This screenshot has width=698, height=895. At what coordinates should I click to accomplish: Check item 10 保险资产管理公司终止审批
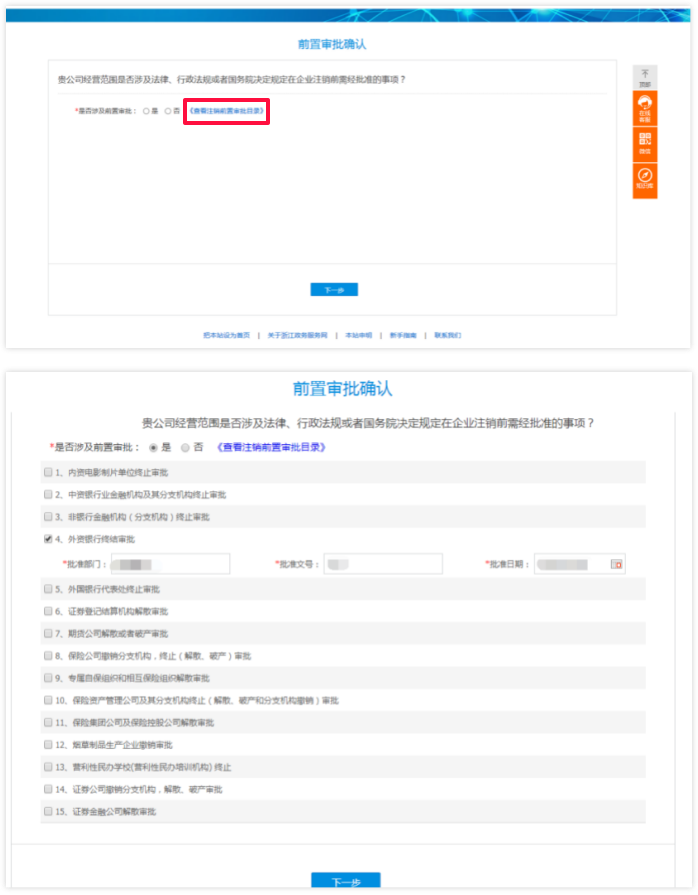tap(49, 700)
